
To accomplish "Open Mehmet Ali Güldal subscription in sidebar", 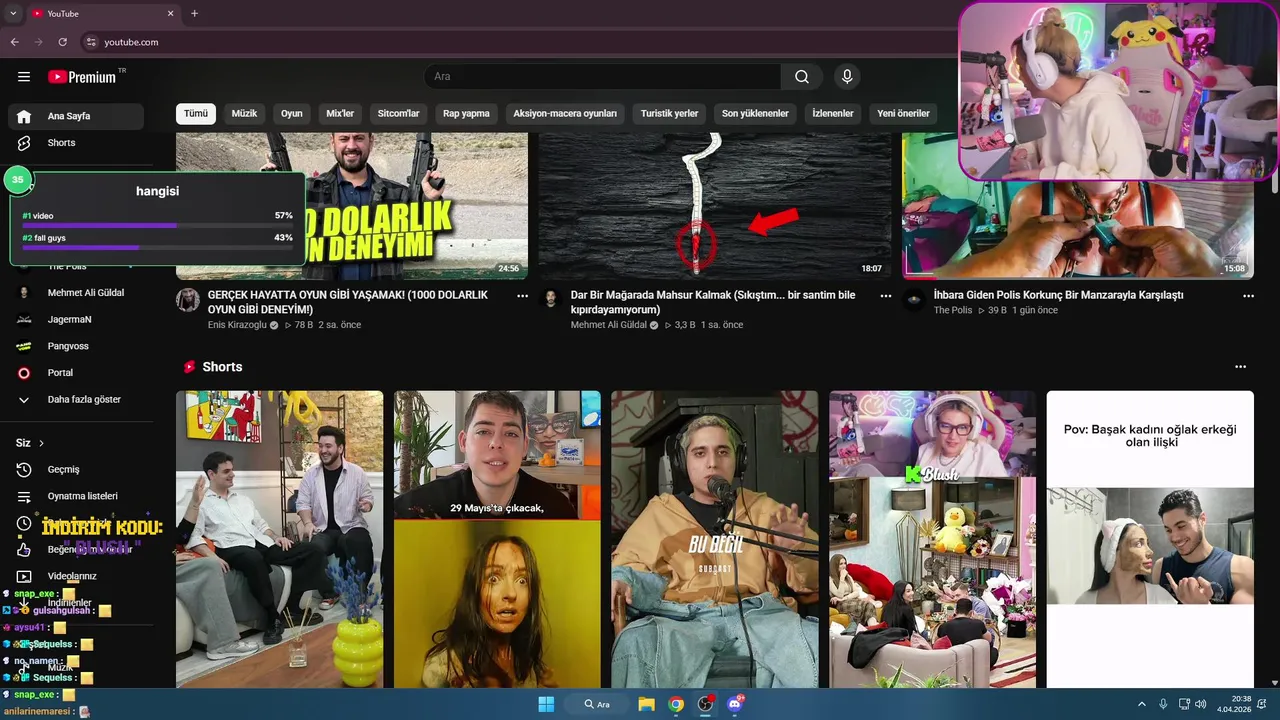I will click(76, 293).
